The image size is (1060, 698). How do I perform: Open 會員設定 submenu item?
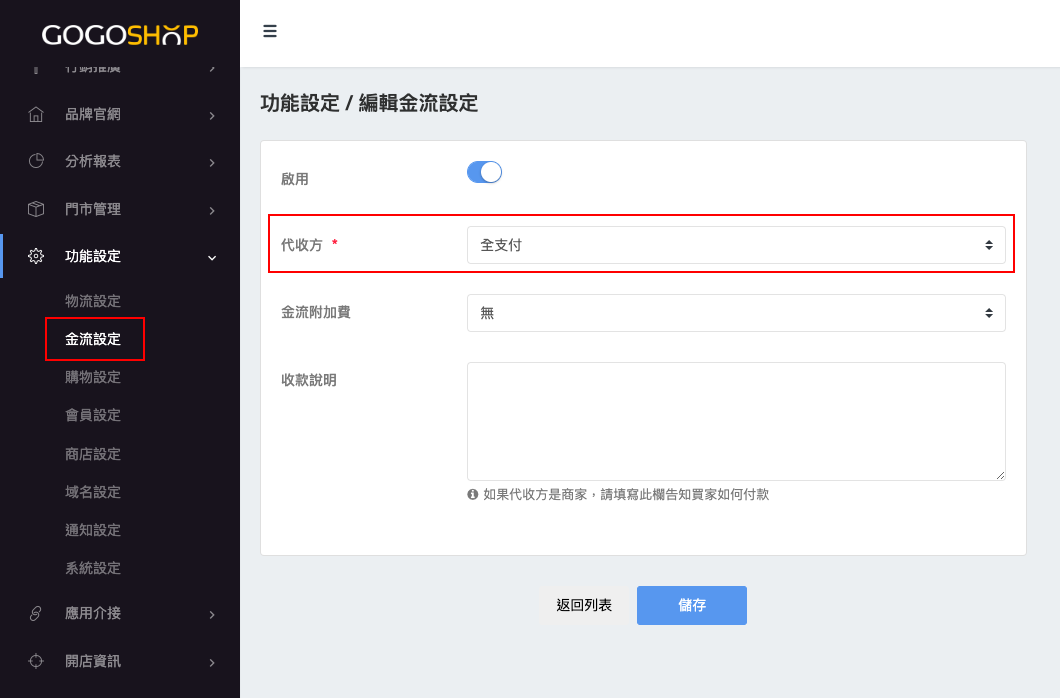(x=93, y=415)
